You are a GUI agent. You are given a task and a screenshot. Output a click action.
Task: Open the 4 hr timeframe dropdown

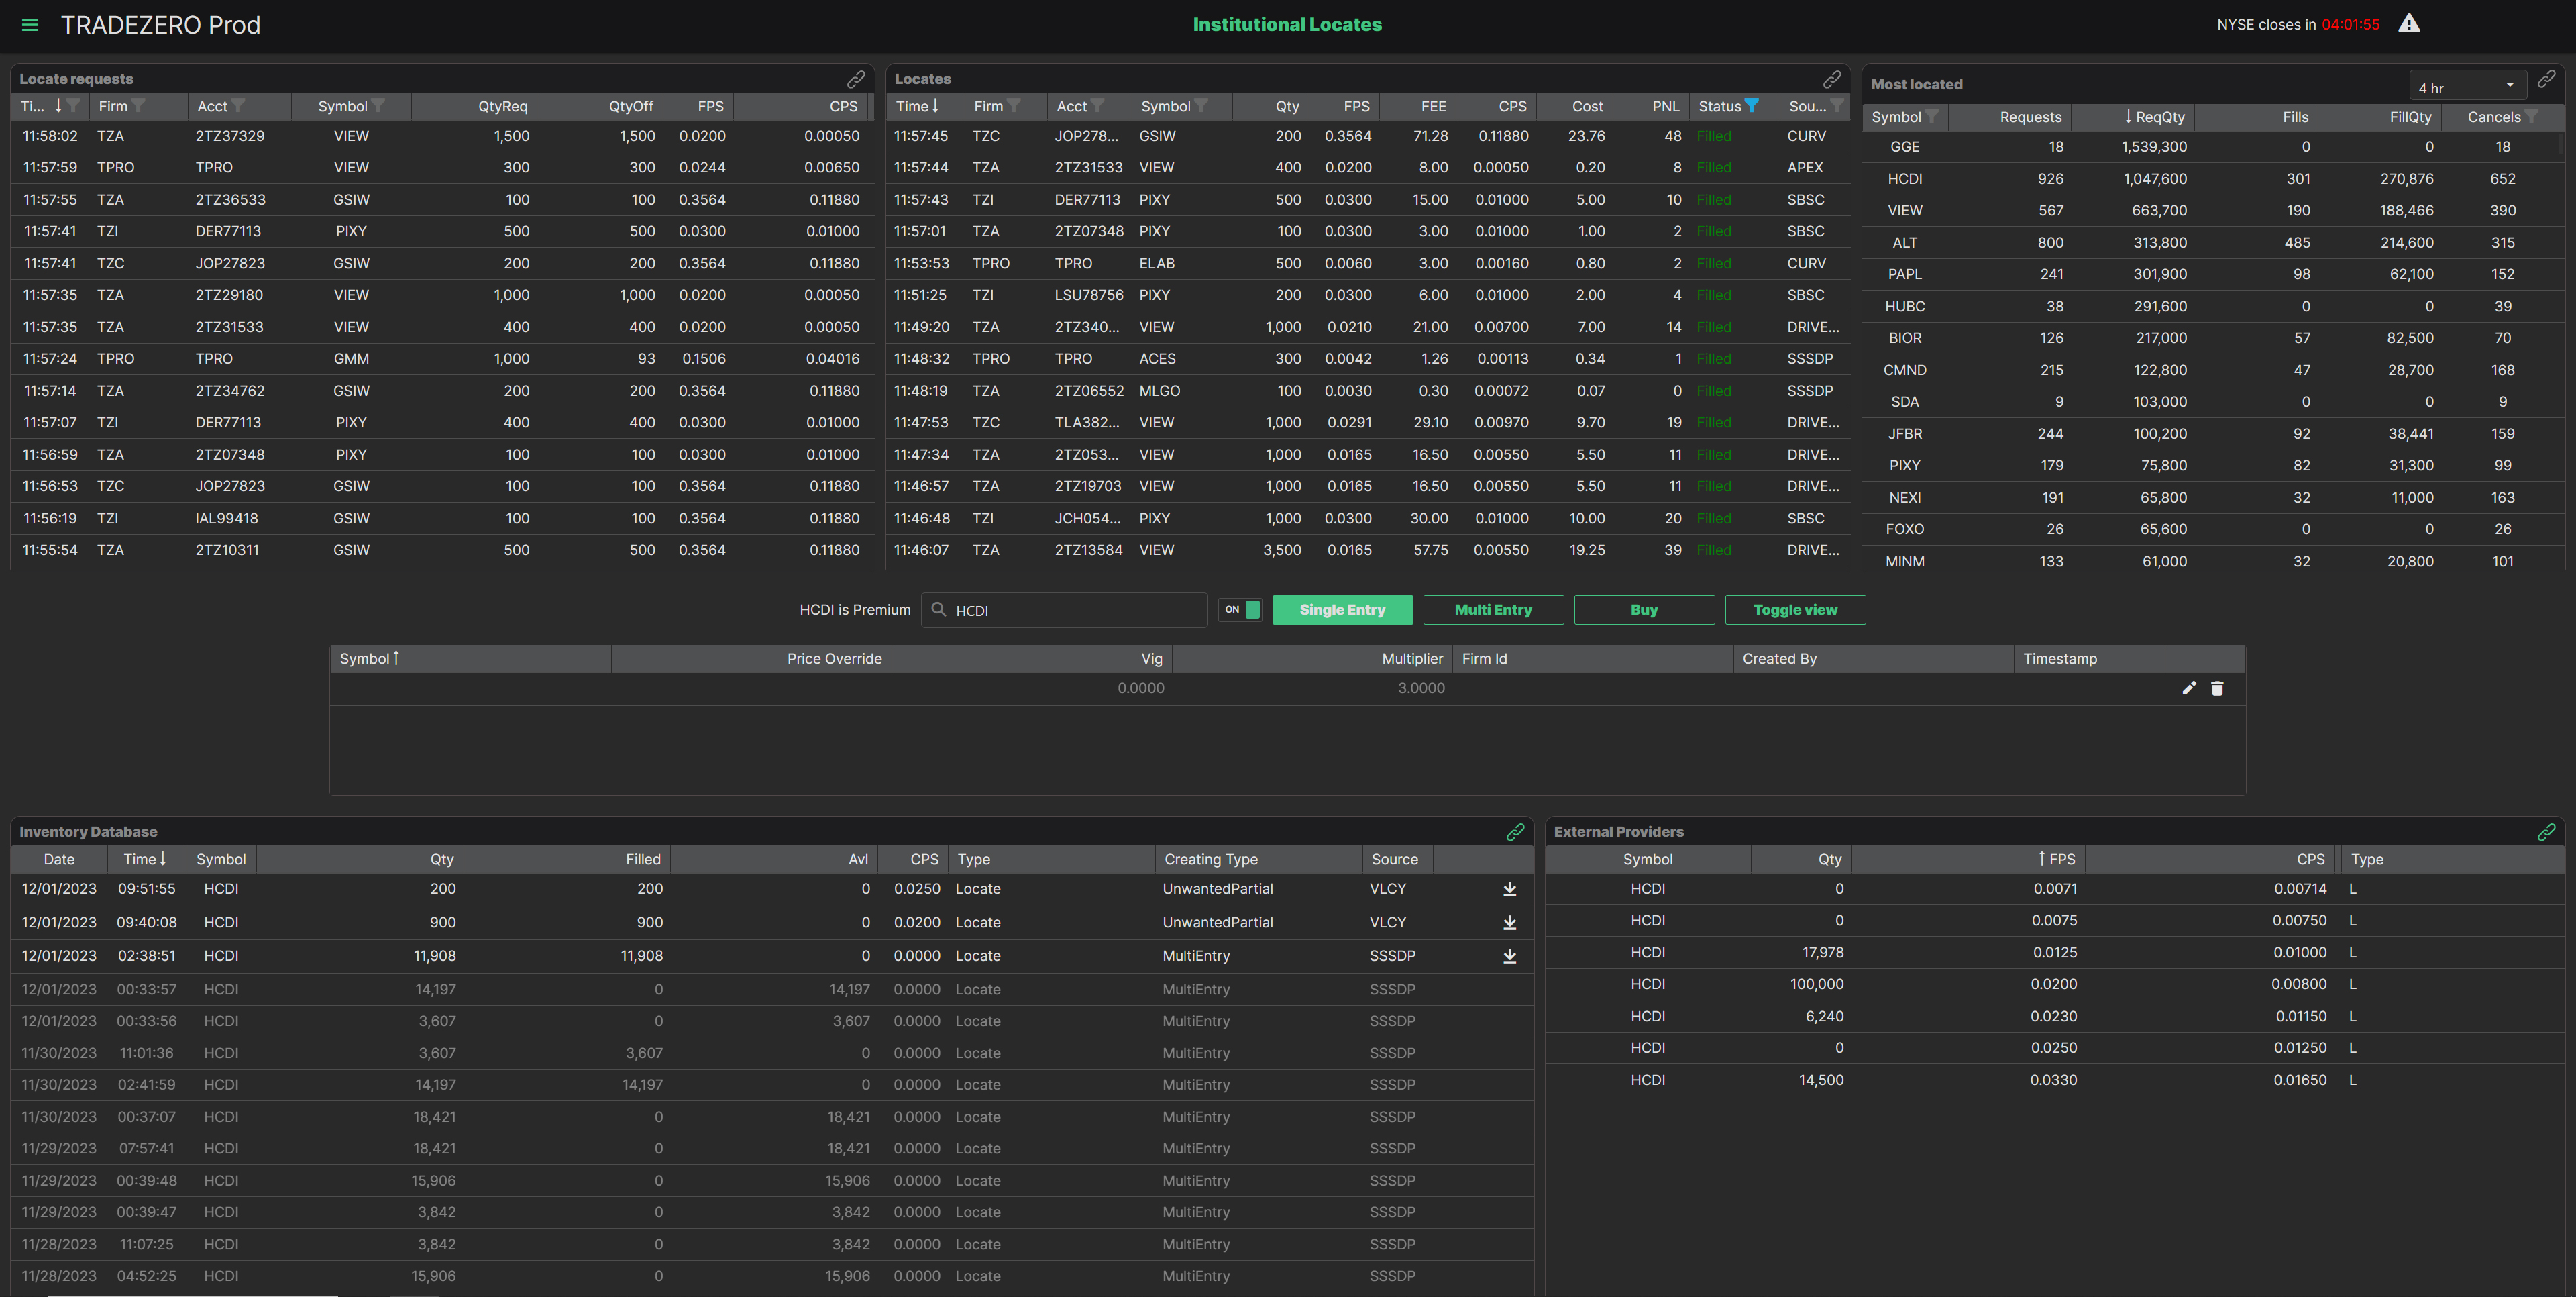click(x=2467, y=87)
